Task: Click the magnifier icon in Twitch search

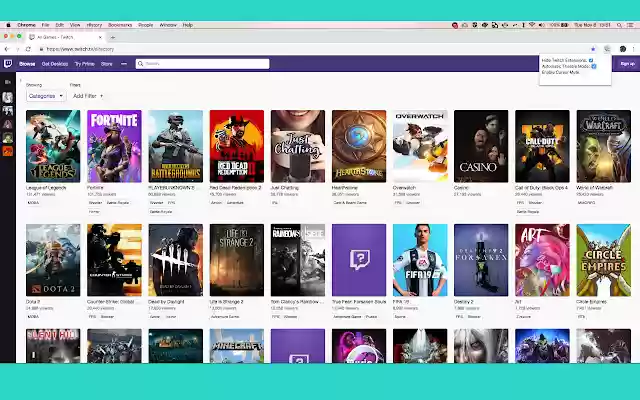Action: (x=140, y=64)
